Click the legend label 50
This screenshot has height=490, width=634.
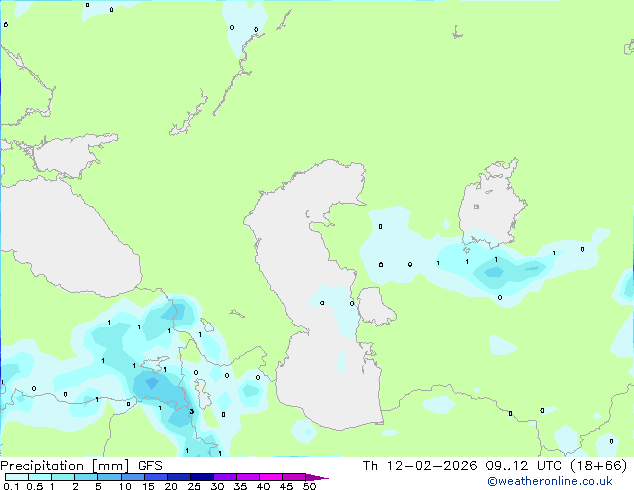coord(309,486)
